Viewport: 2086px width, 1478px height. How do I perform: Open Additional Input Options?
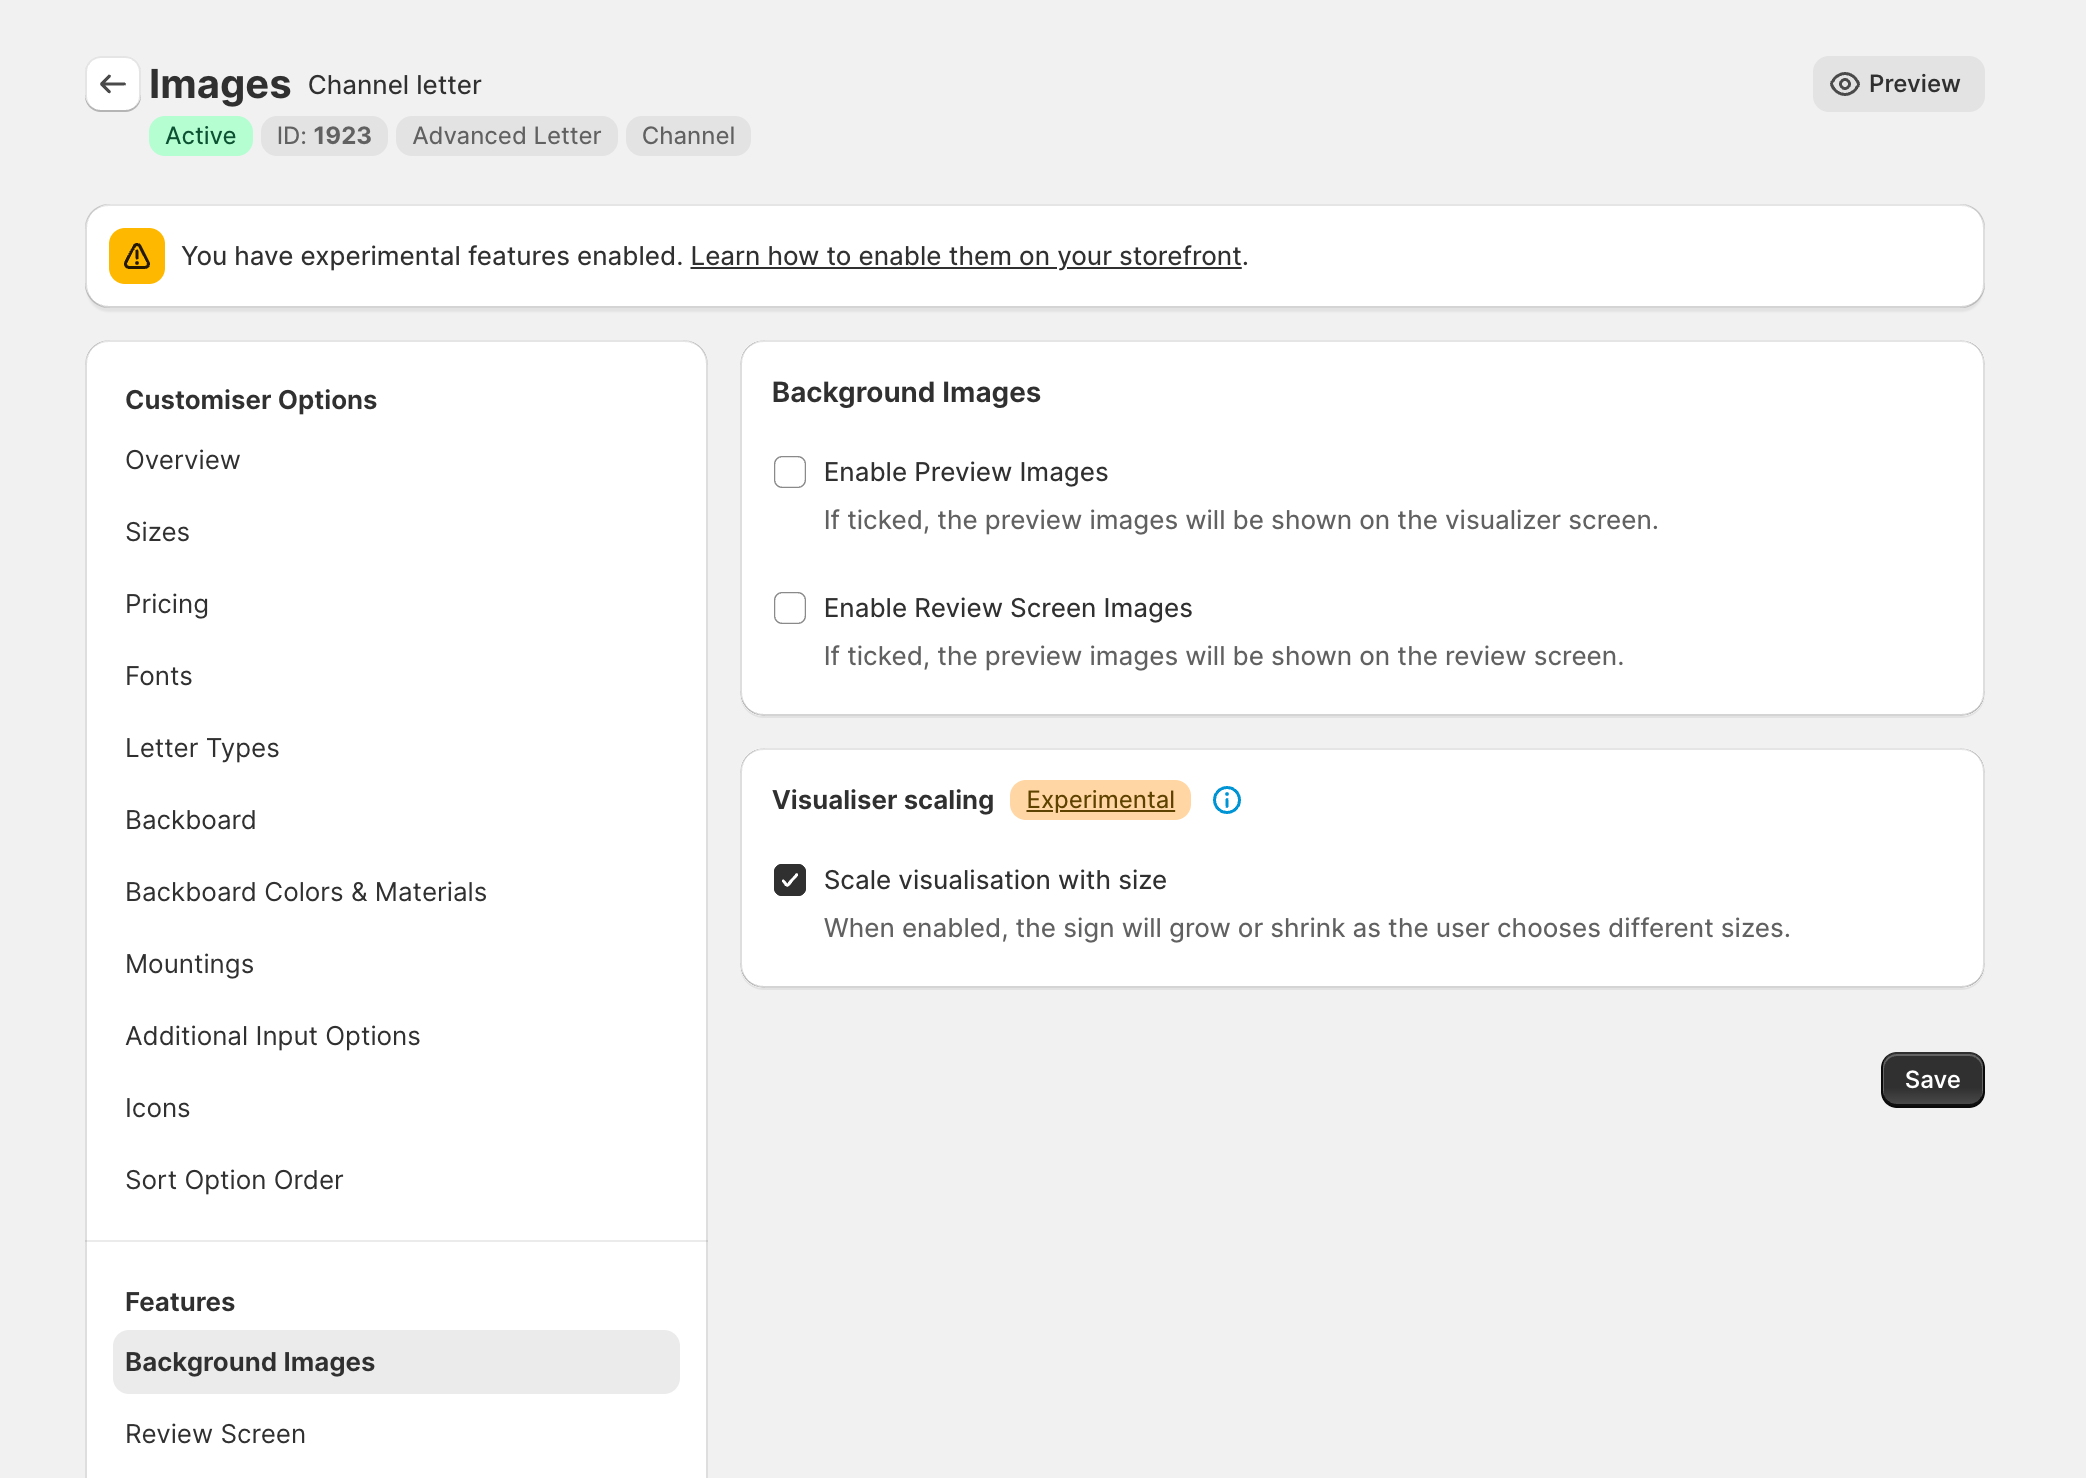coord(273,1036)
